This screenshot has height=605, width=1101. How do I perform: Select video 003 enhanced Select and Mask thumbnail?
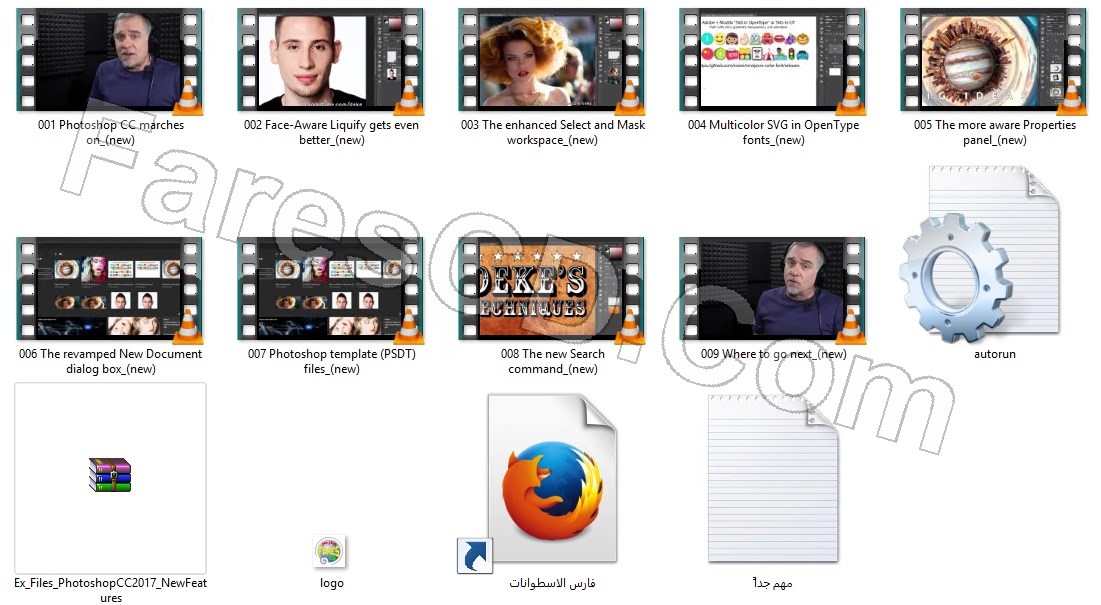[x=552, y=60]
